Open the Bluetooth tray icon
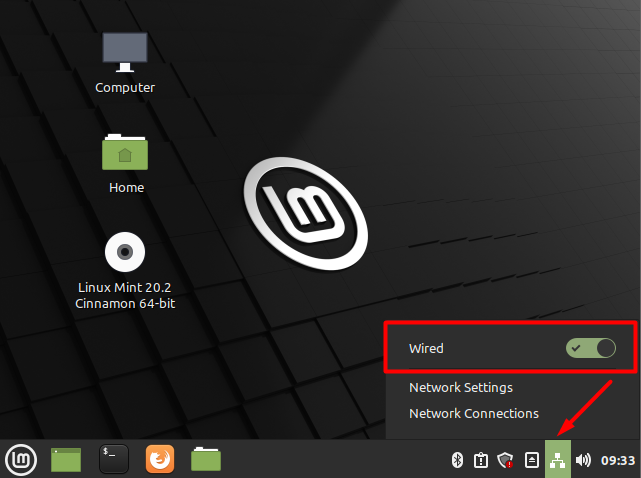Screen dimensions: 641x478 point(457,460)
